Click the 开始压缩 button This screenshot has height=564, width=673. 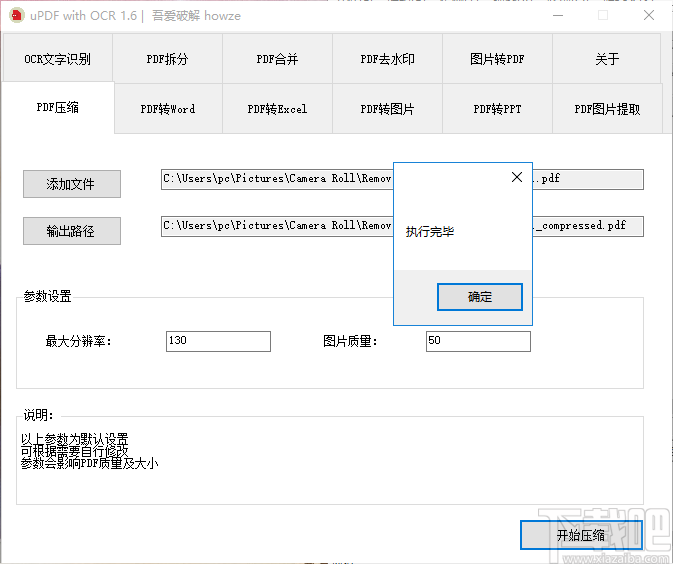[581, 535]
